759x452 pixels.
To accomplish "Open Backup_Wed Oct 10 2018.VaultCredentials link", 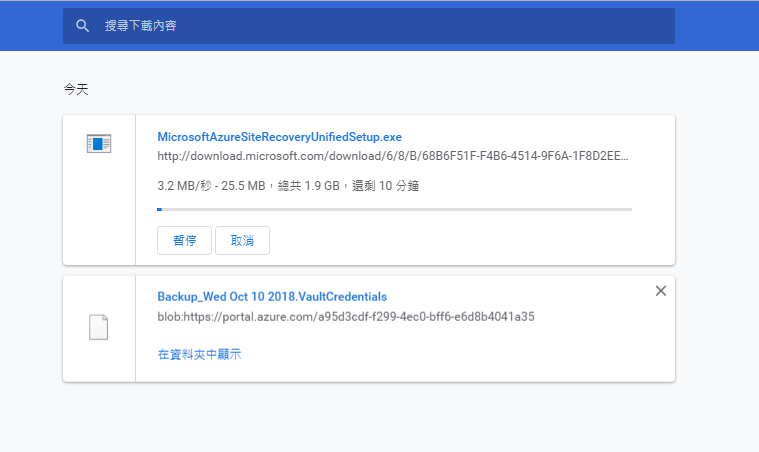I will coord(272,297).
